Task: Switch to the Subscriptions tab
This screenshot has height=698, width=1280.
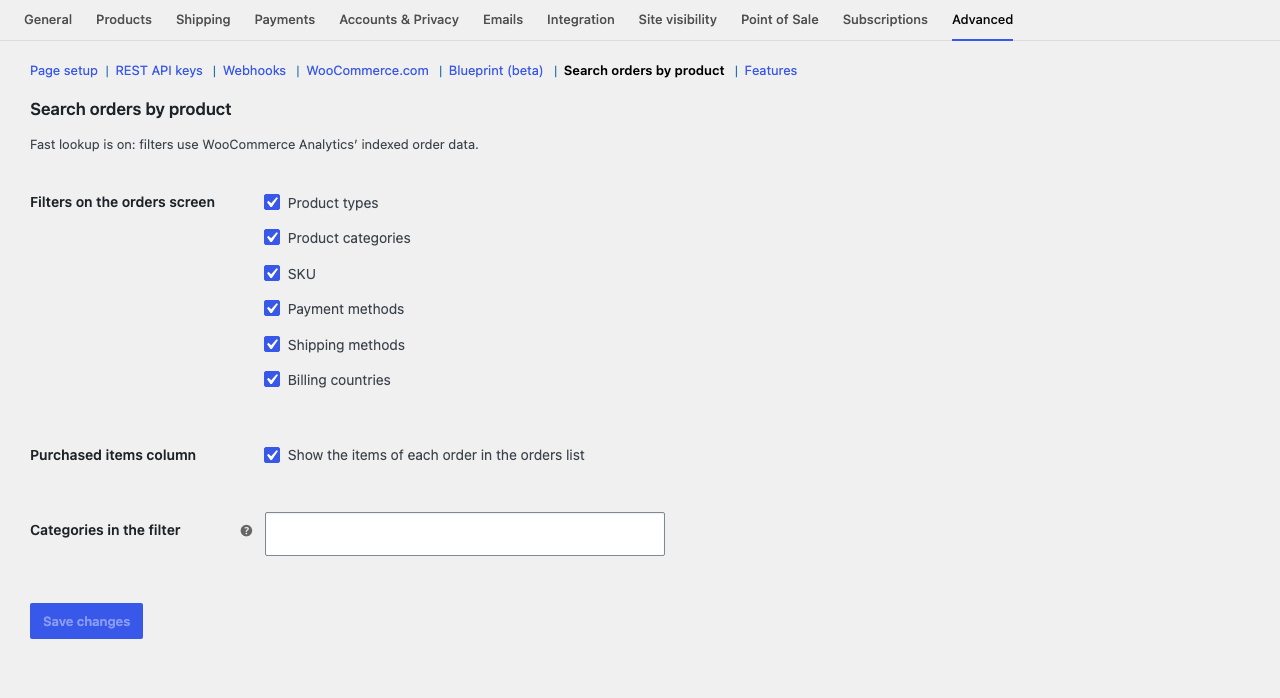Action: point(885,20)
